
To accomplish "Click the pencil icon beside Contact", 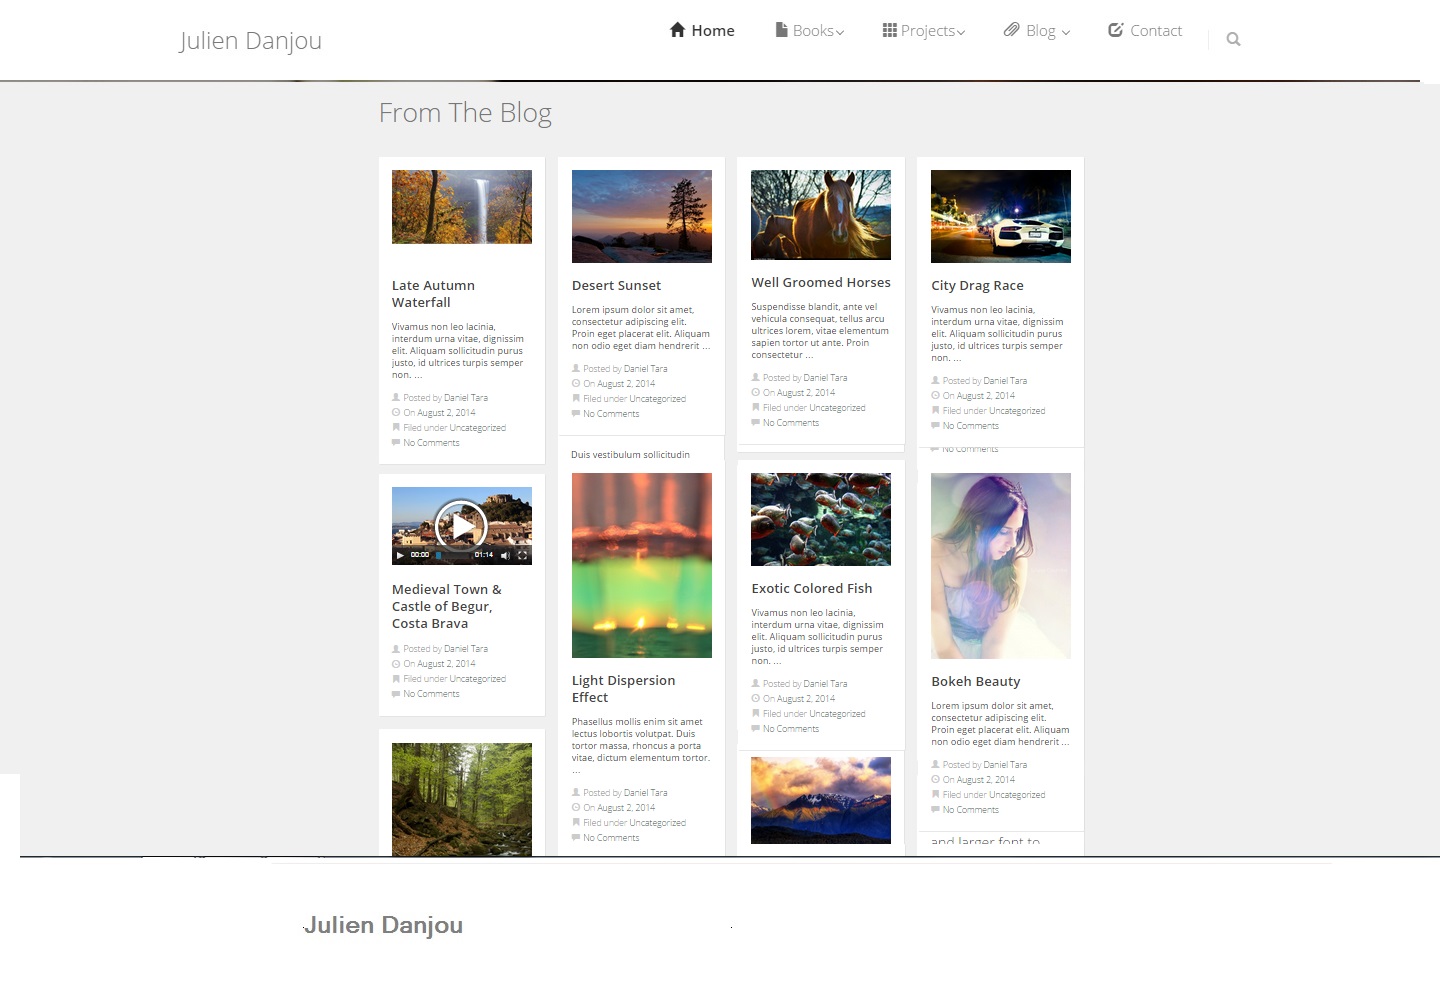I will click(1116, 30).
